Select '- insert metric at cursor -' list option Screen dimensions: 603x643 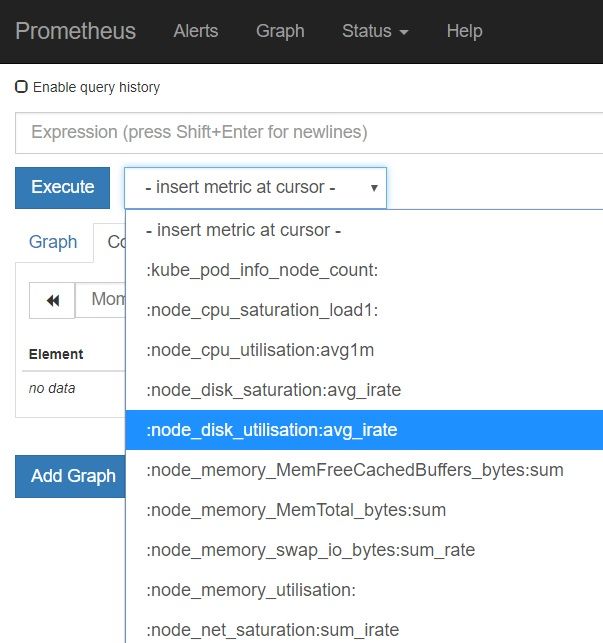click(x=364, y=230)
